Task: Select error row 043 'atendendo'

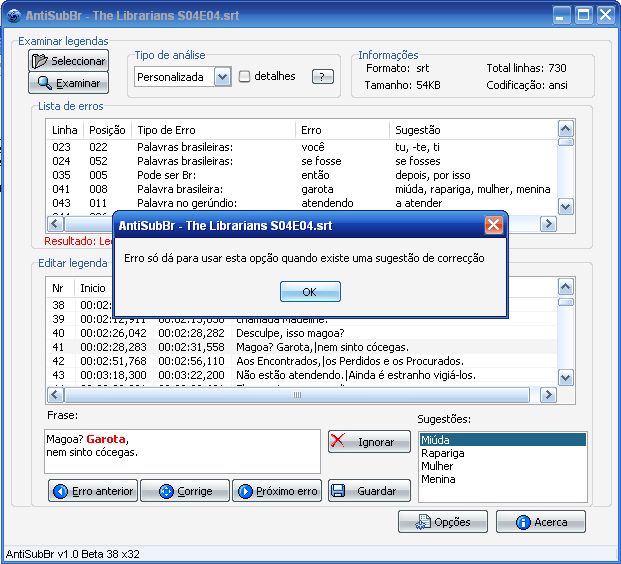Action: 301,203
